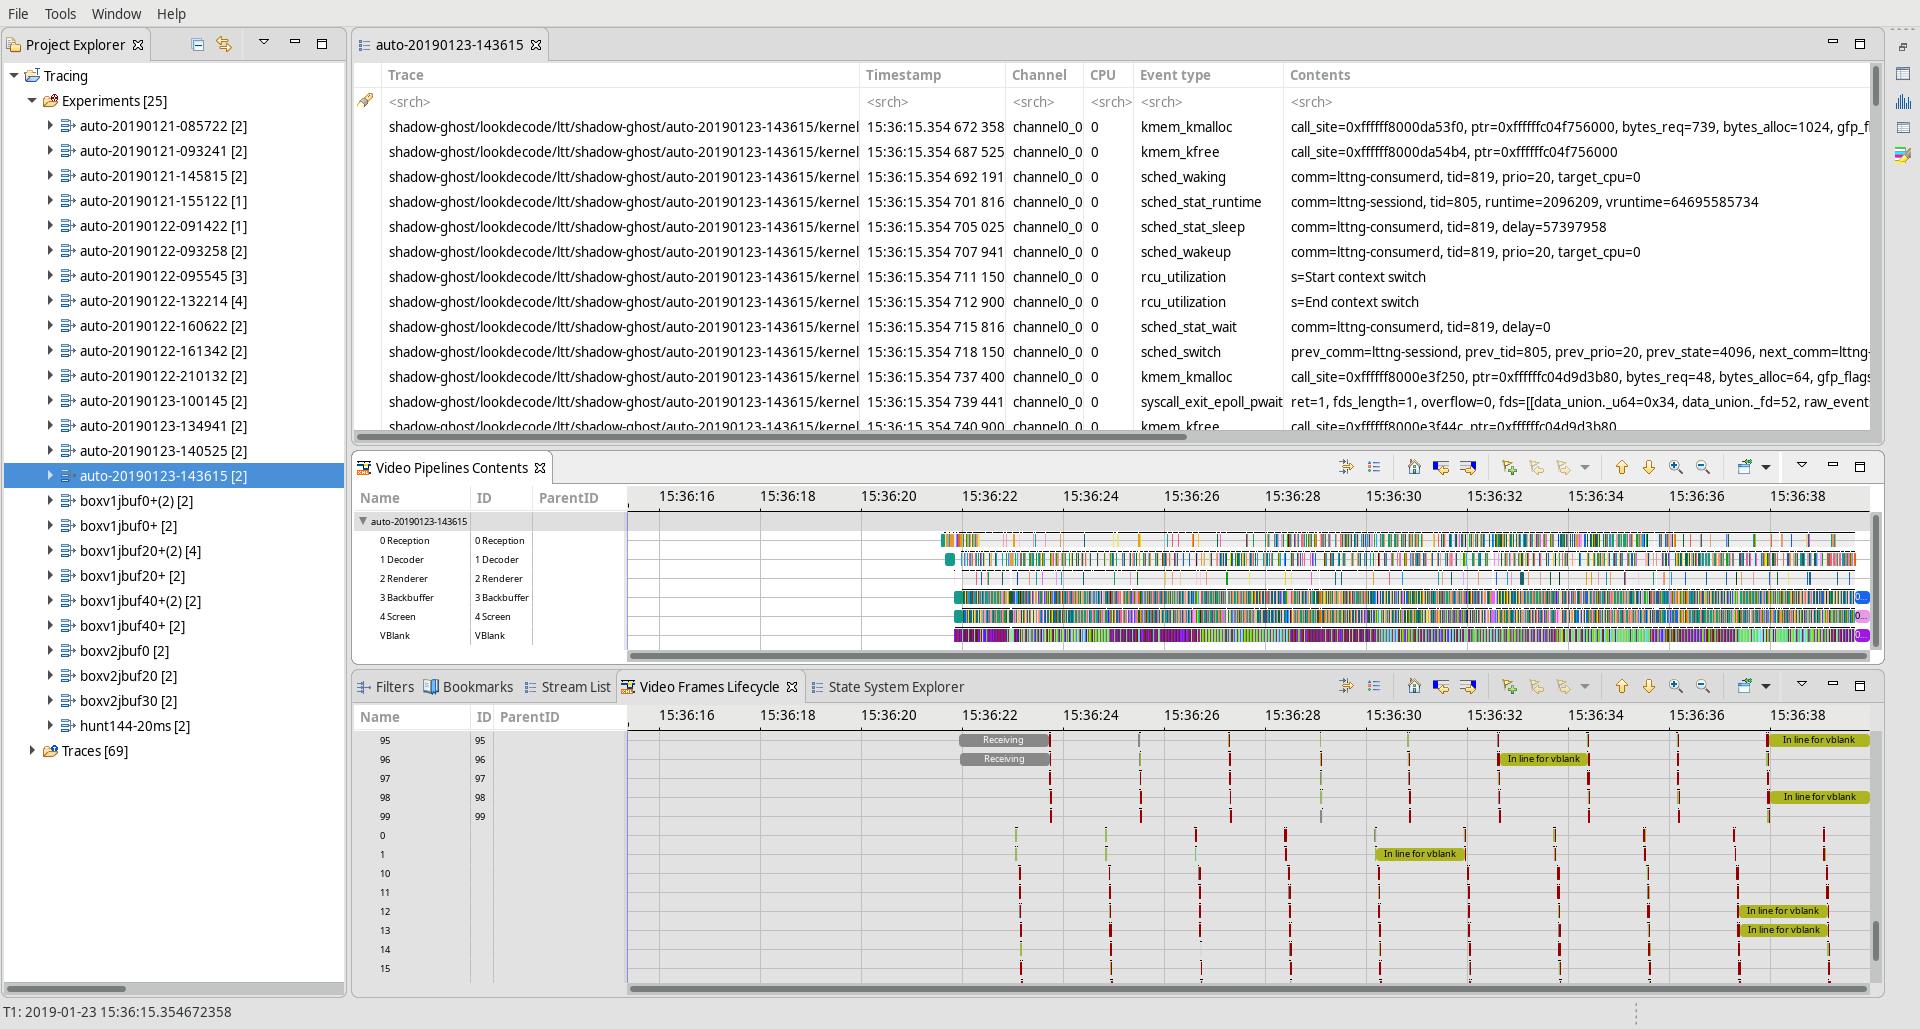Open the Tools menu
Viewport: 1920px width, 1029px height.
60,14
